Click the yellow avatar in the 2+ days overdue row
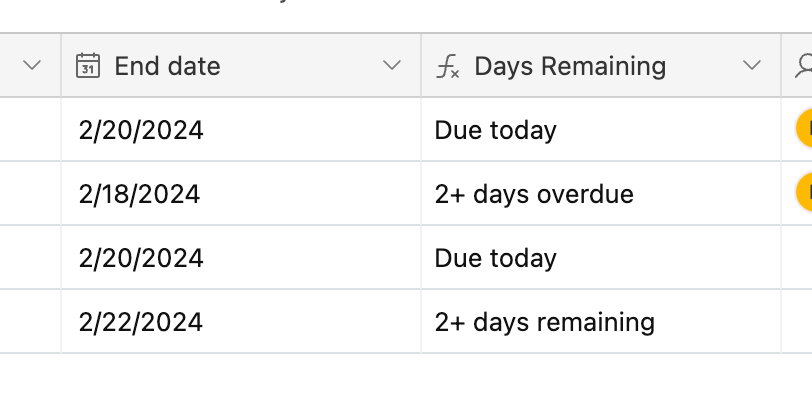 click(804, 193)
